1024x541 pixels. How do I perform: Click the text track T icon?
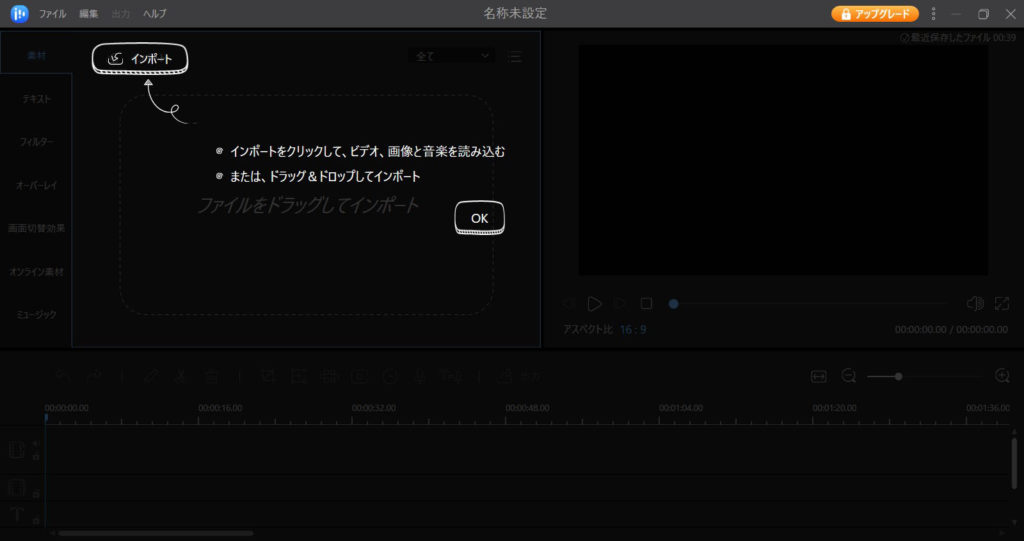click(17, 514)
